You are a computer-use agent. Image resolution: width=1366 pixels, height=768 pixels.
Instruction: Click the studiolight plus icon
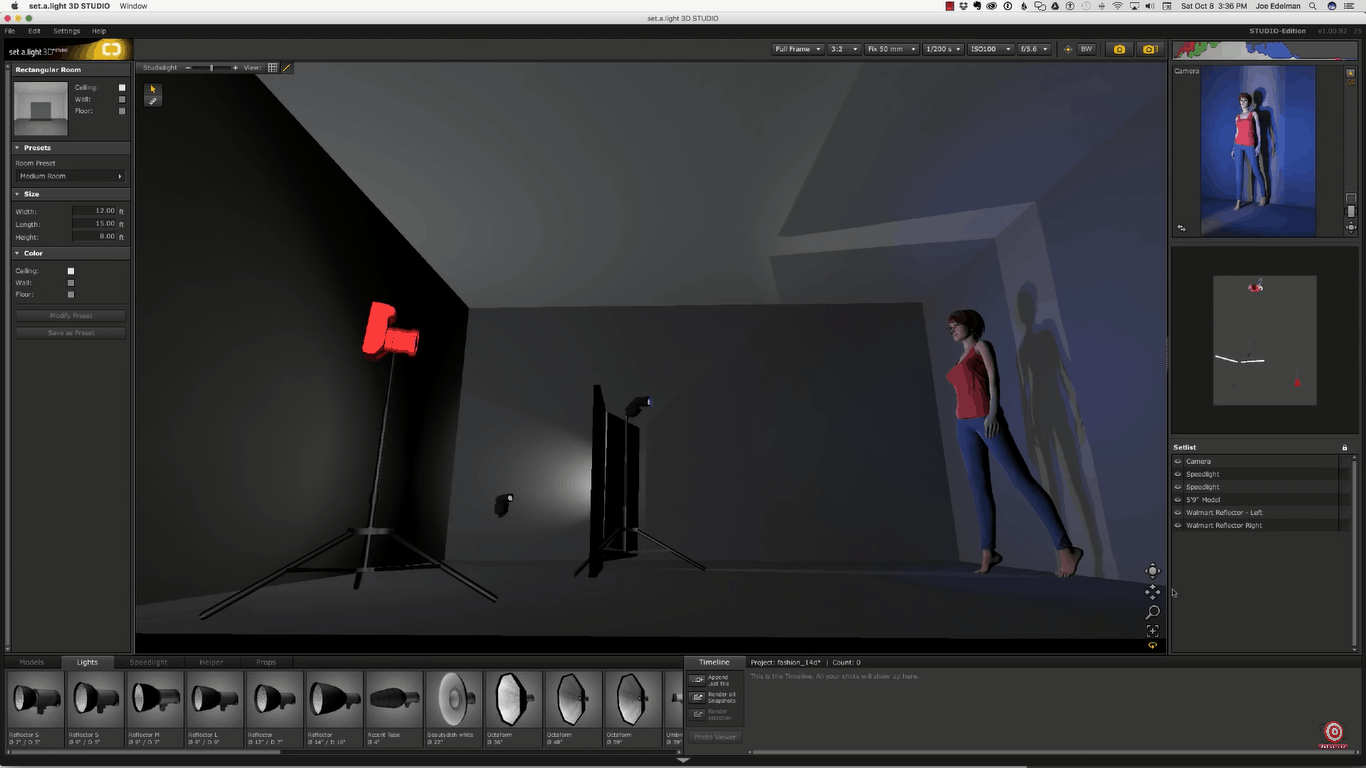tap(235, 68)
